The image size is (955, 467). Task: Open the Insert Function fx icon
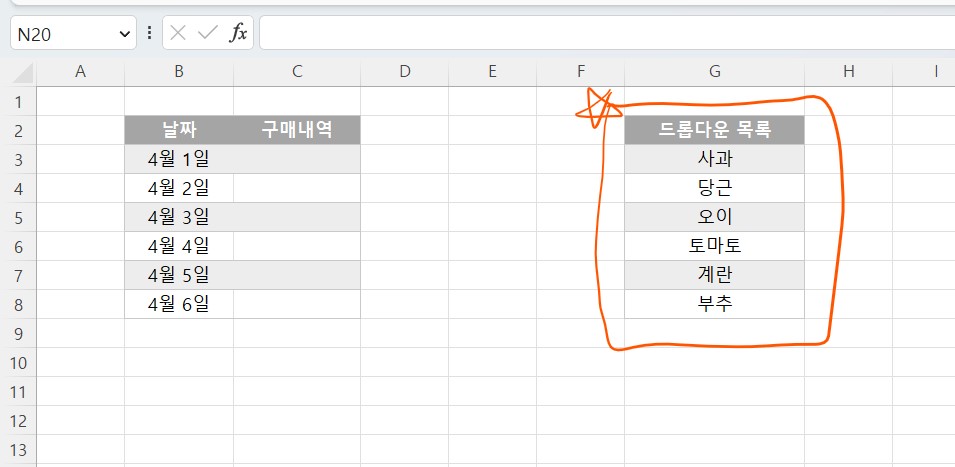coord(238,33)
